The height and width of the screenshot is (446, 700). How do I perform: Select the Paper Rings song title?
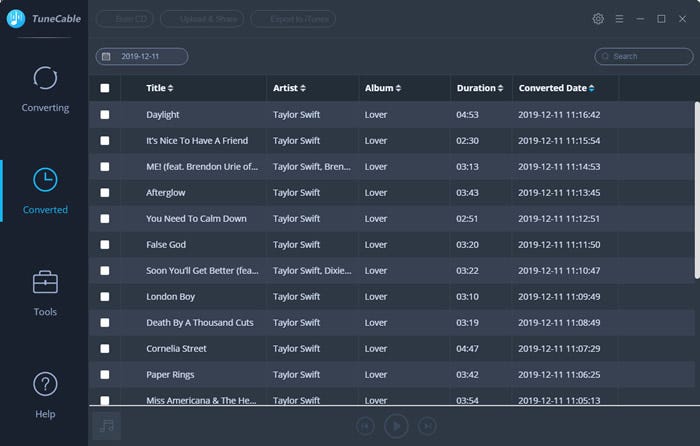pos(170,375)
